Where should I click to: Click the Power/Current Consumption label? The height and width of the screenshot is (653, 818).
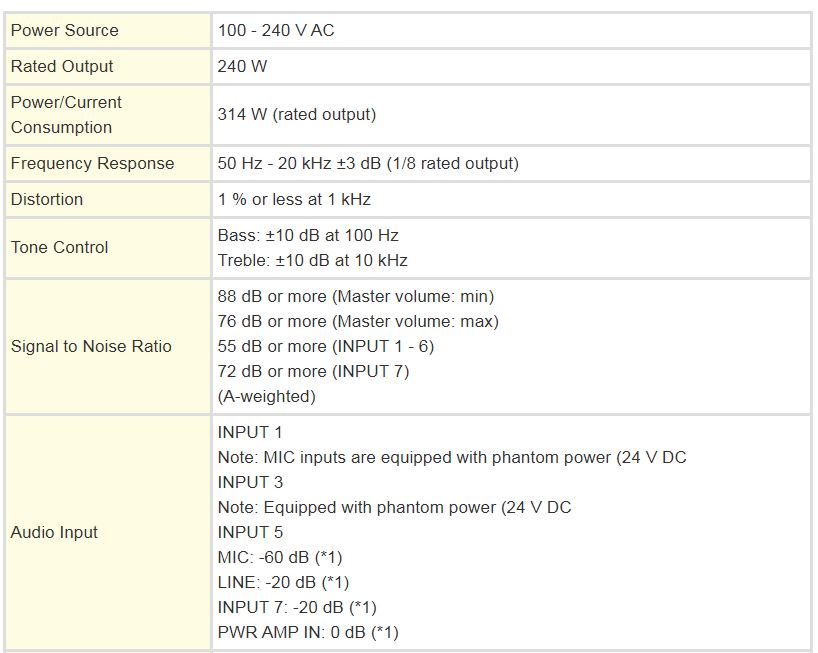[66, 115]
